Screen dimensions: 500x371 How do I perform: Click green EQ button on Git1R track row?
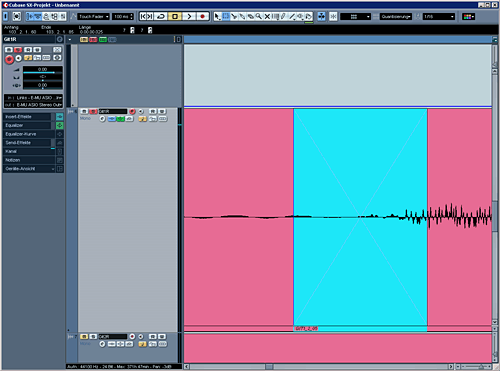[x=120, y=119]
